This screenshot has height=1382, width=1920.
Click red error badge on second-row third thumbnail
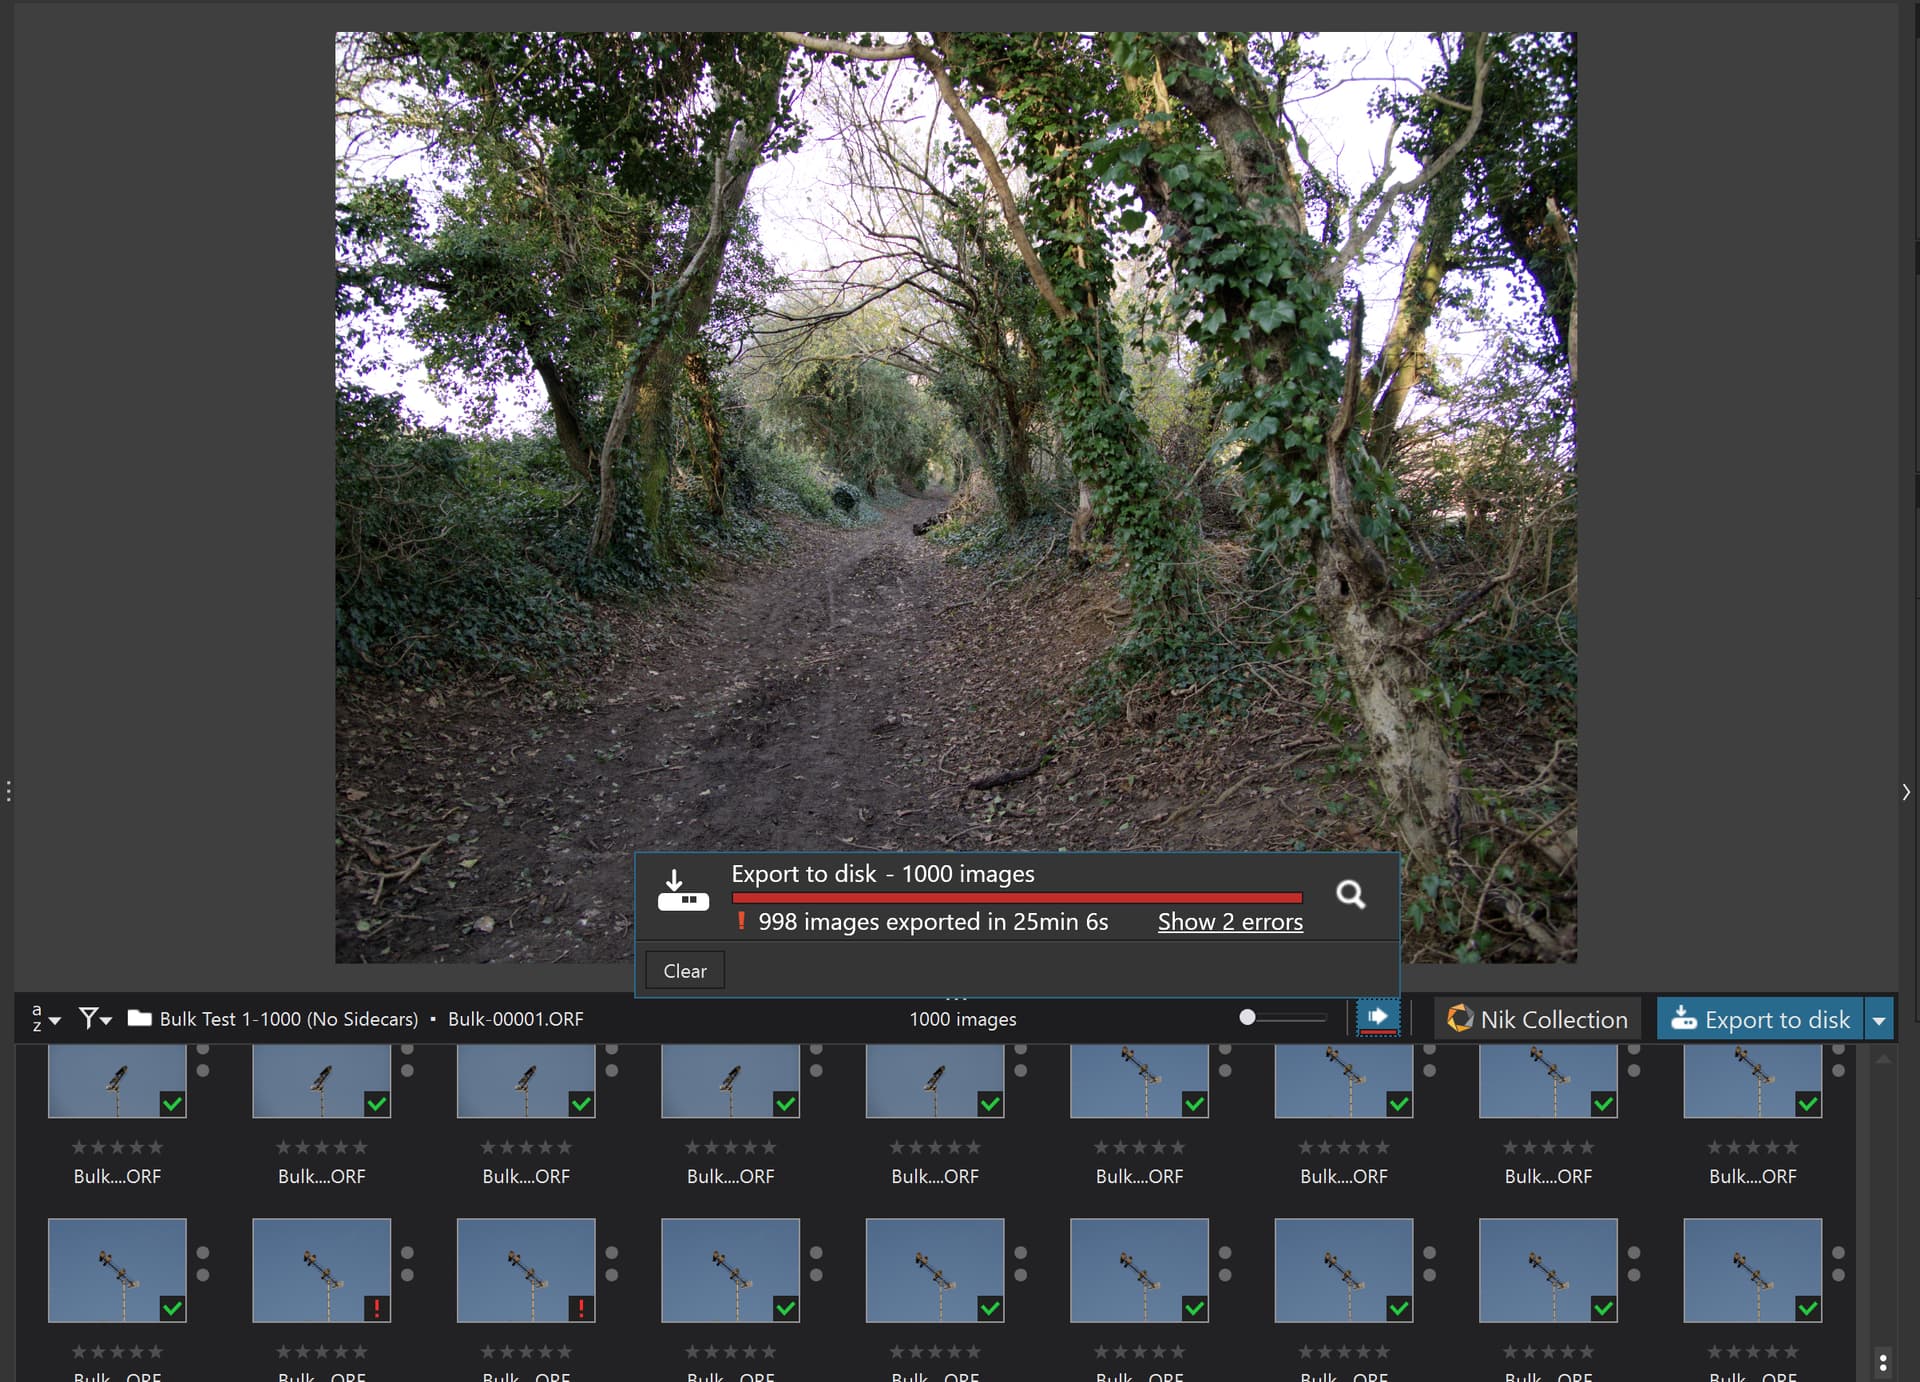[x=581, y=1308]
